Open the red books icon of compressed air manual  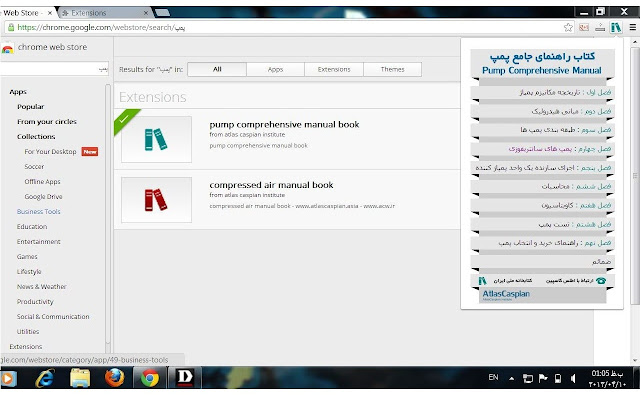(x=156, y=200)
